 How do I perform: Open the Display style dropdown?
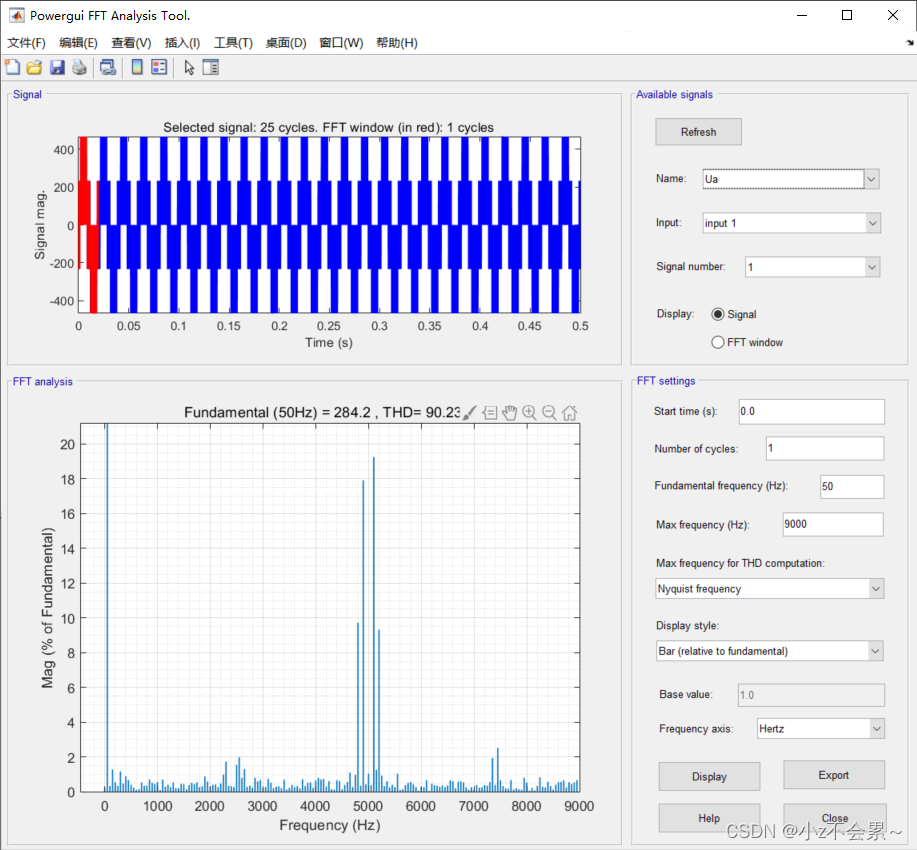[875, 651]
